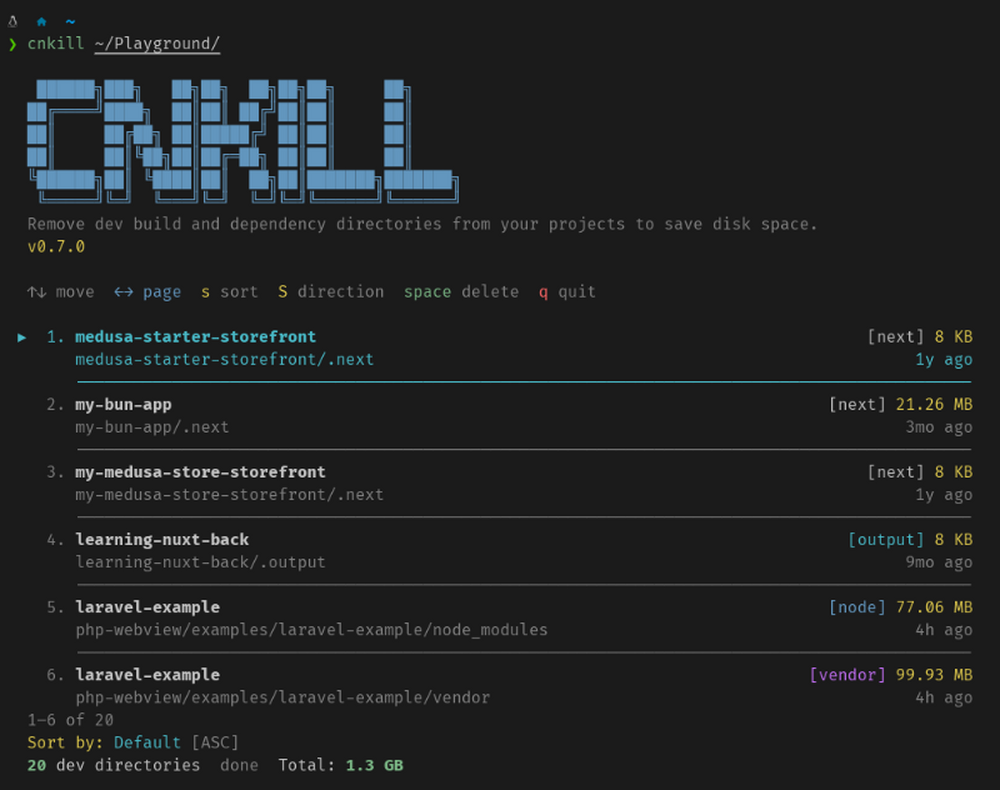
Task: Click the home icon in prompt
Action: (41, 20)
